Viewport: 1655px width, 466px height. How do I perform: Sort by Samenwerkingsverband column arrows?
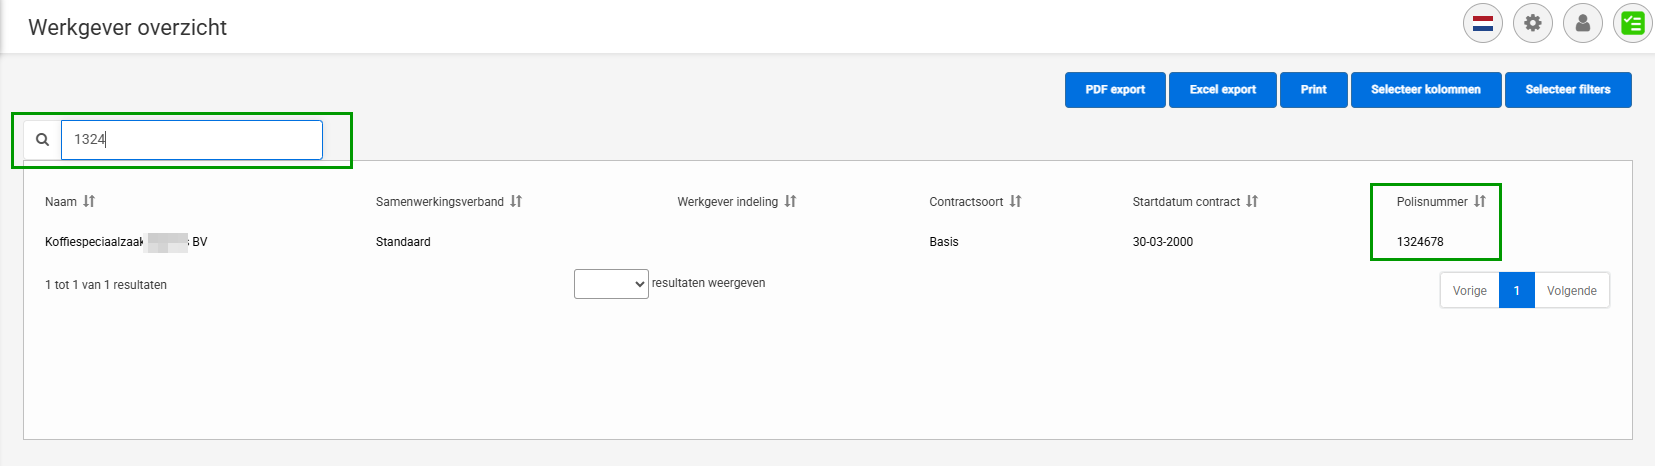pos(516,201)
